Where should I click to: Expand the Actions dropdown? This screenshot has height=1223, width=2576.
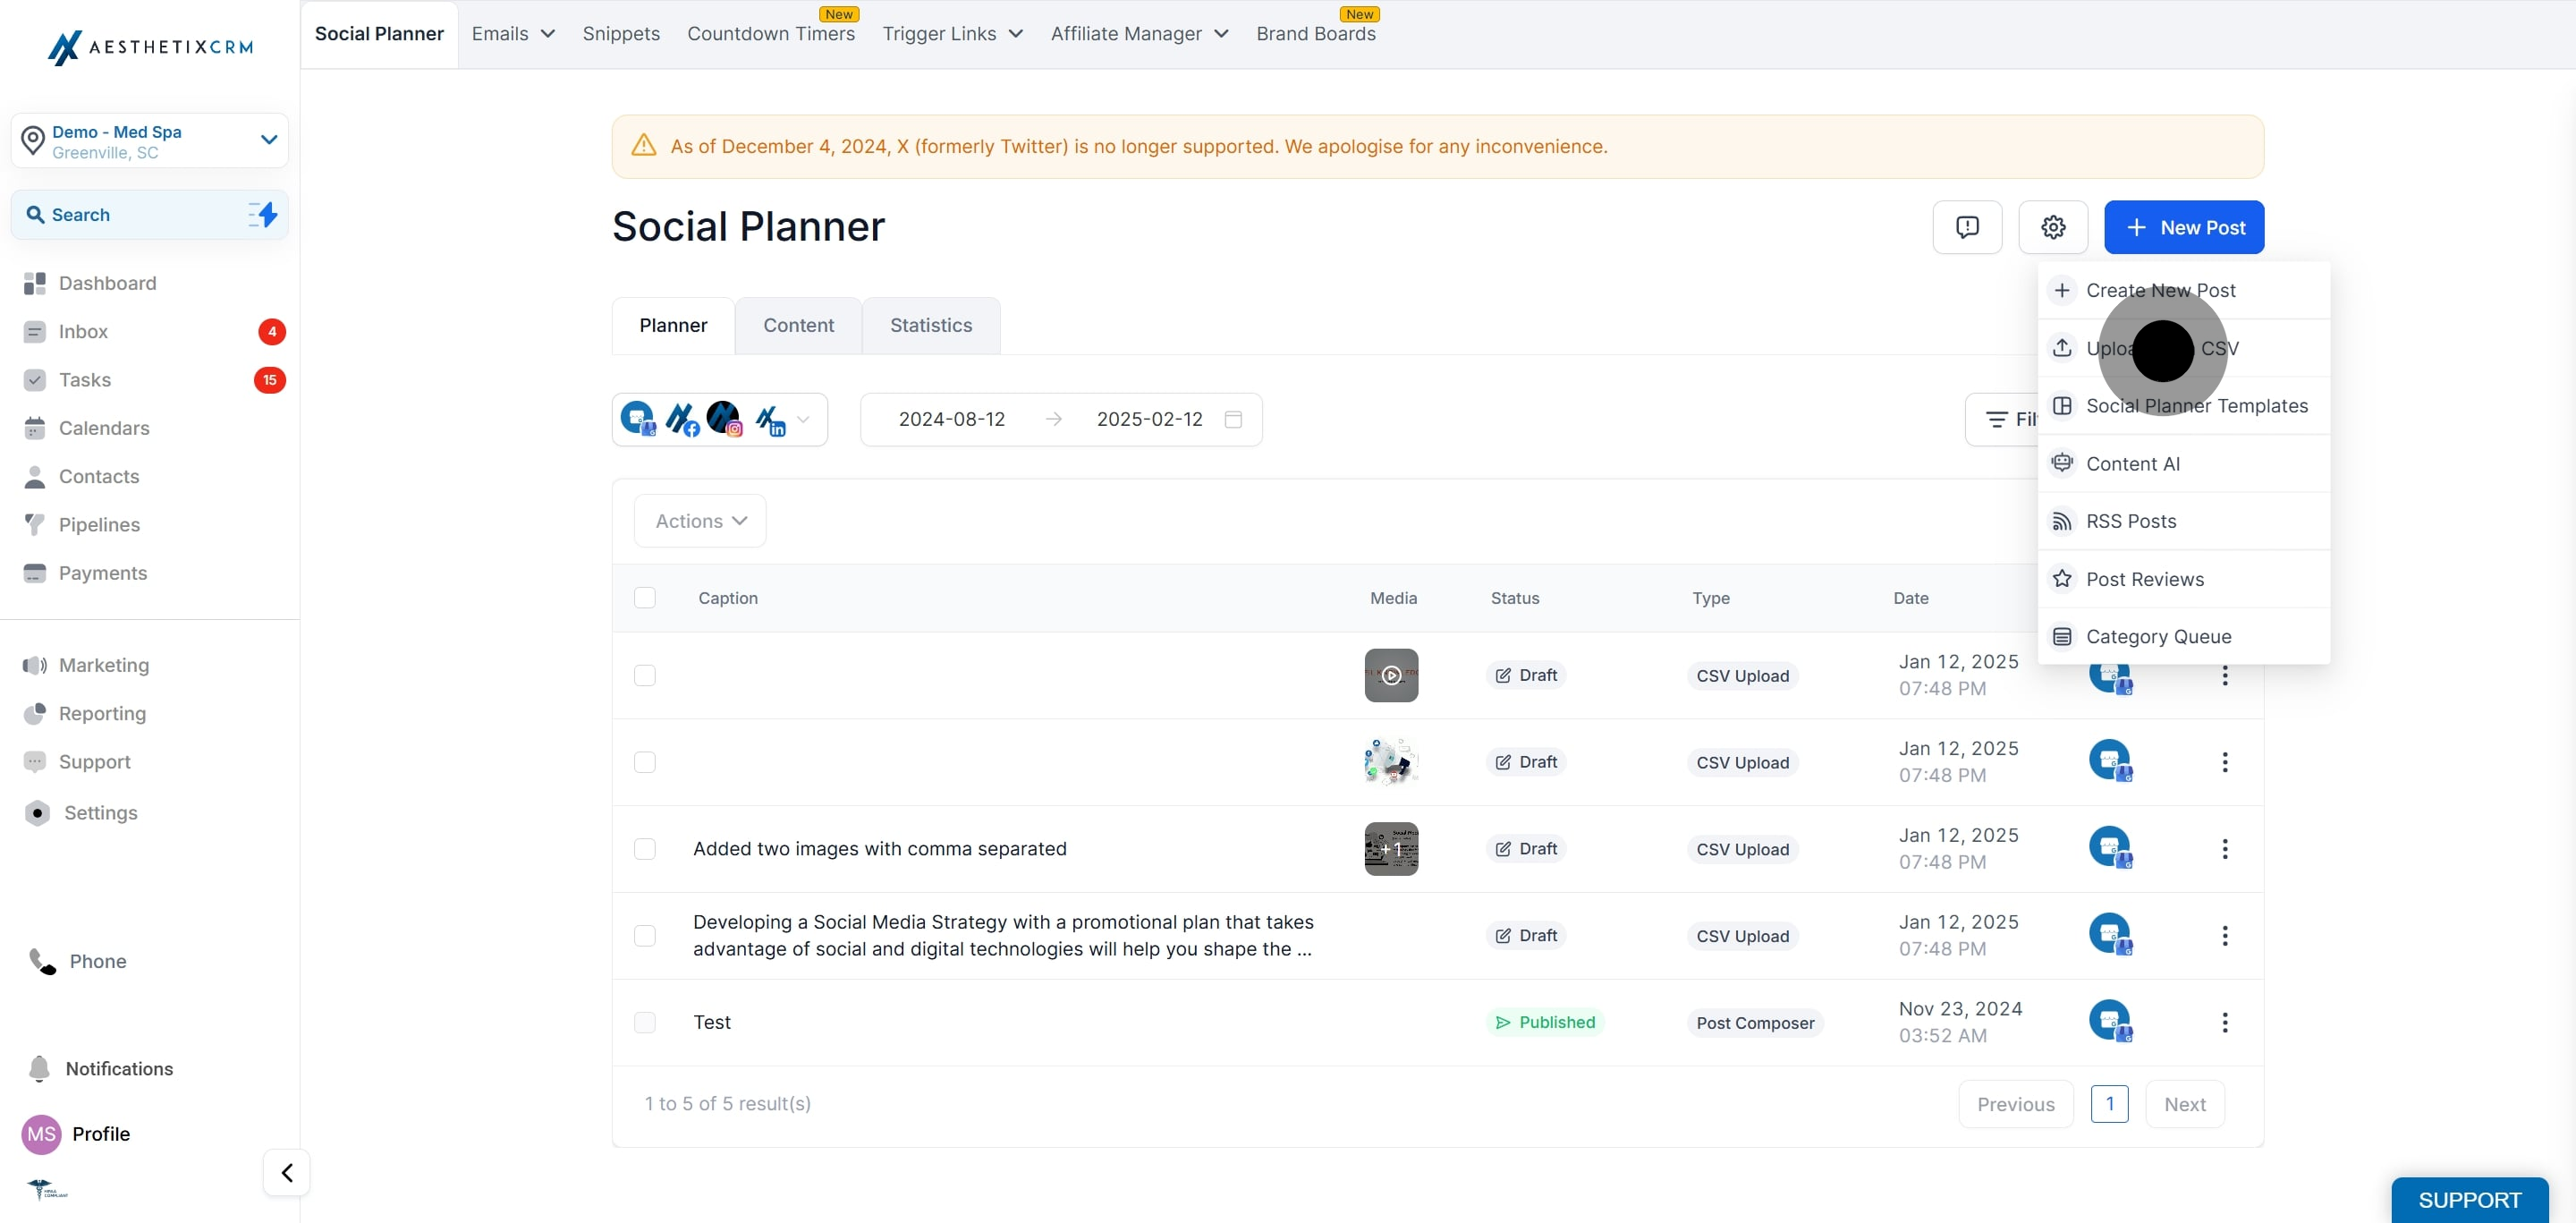(x=700, y=521)
